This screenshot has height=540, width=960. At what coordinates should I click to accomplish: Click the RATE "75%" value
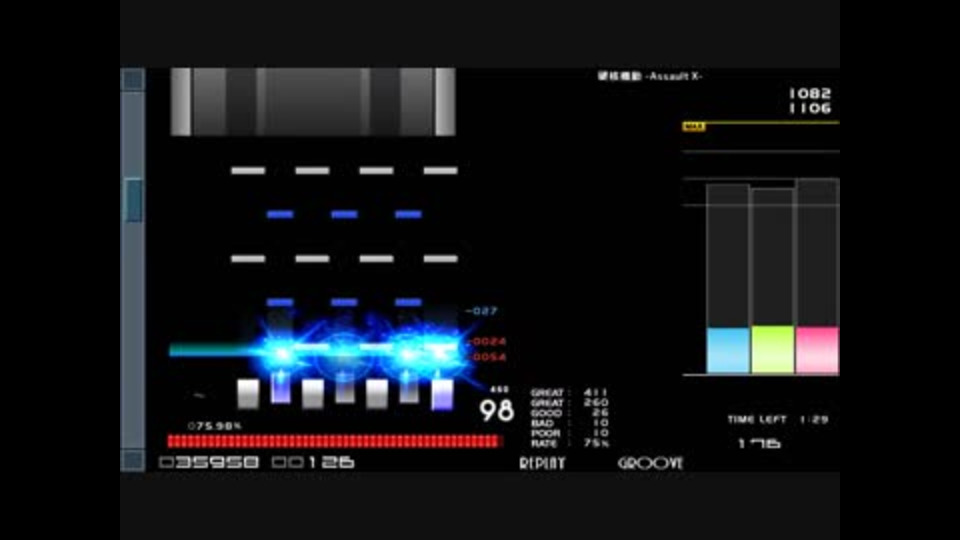pyautogui.click(x=596, y=443)
